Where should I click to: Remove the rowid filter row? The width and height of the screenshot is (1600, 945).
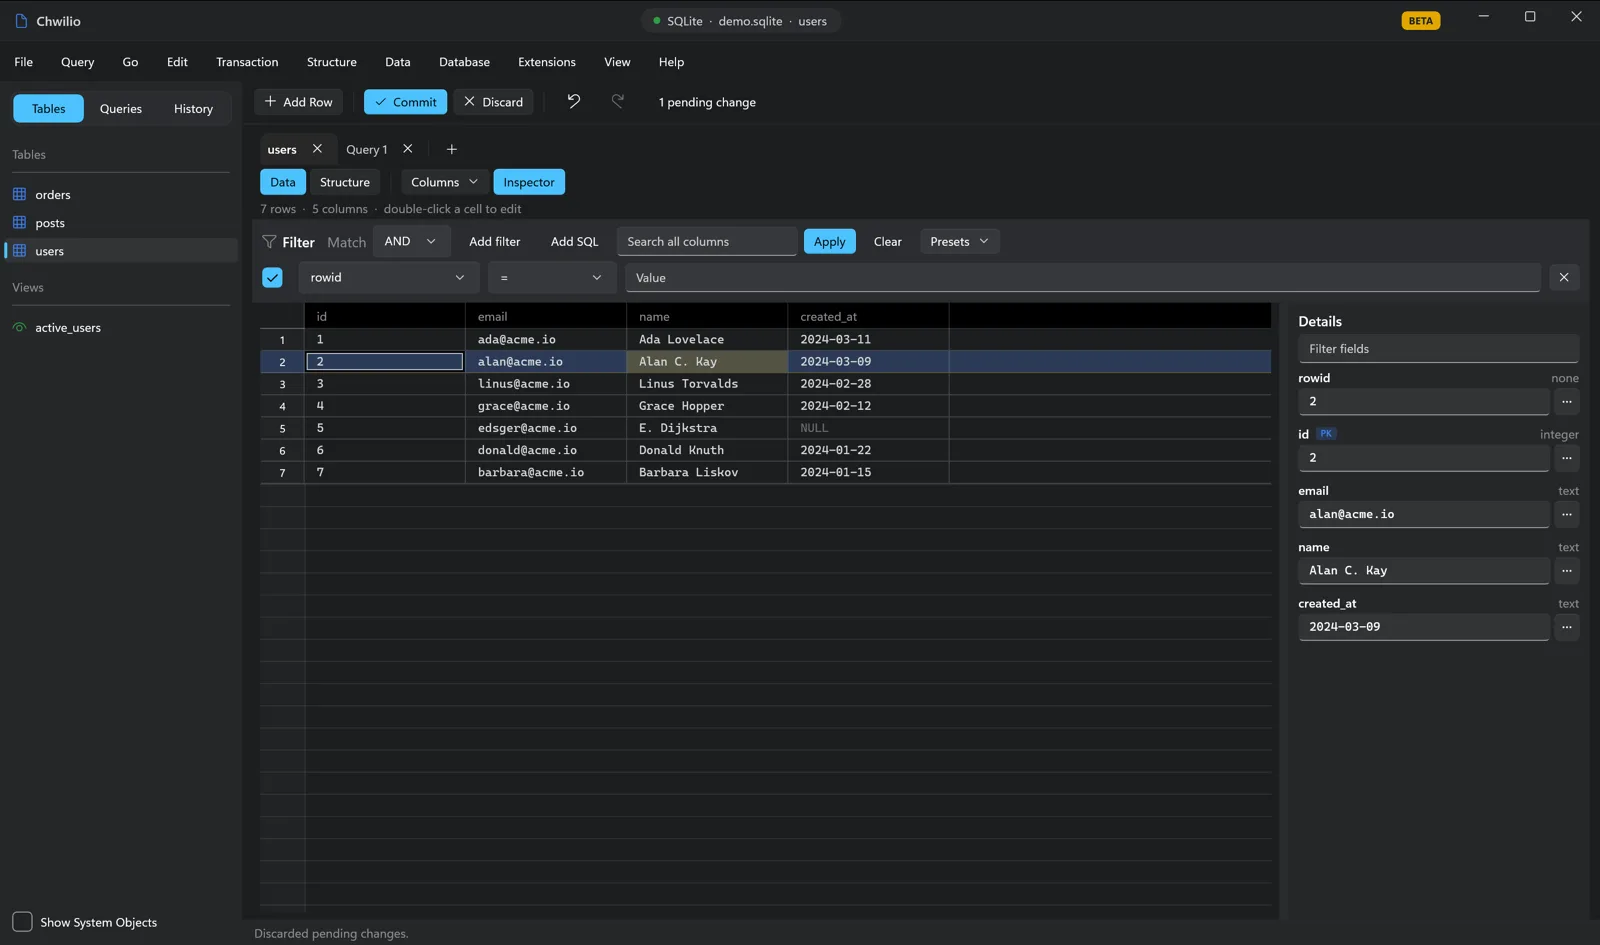(x=1564, y=278)
